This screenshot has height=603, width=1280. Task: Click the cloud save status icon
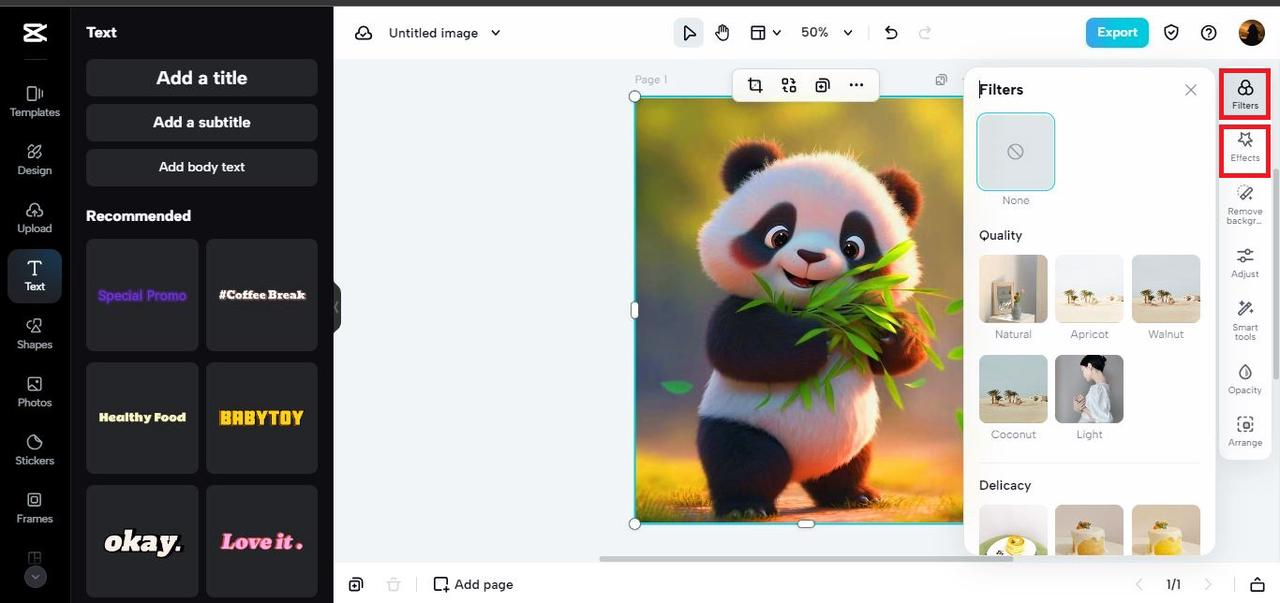[364, 33]
